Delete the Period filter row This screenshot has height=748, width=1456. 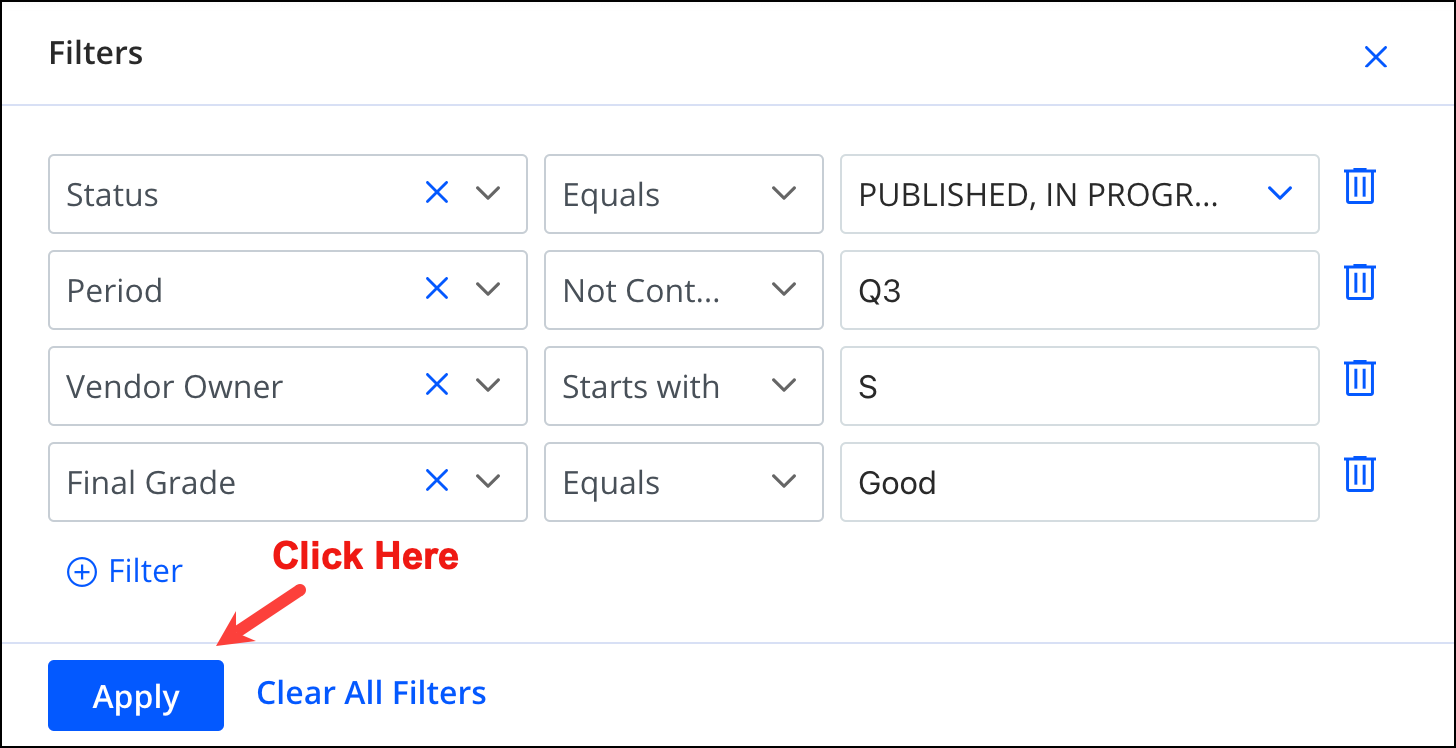point(1360,282)
